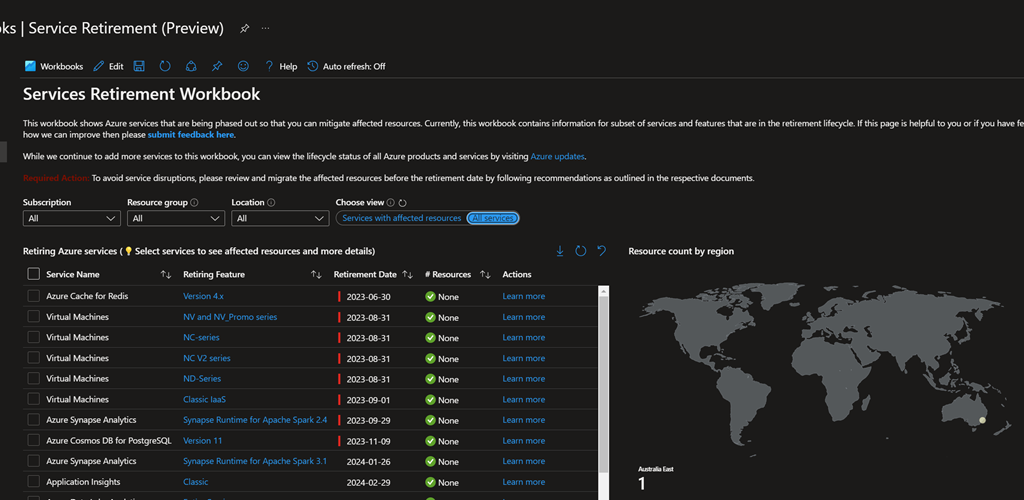Viewport: 1024px width, 500px height.
Task: Click the Edit pencil in the toolbar
Action: tap(108, 66)
